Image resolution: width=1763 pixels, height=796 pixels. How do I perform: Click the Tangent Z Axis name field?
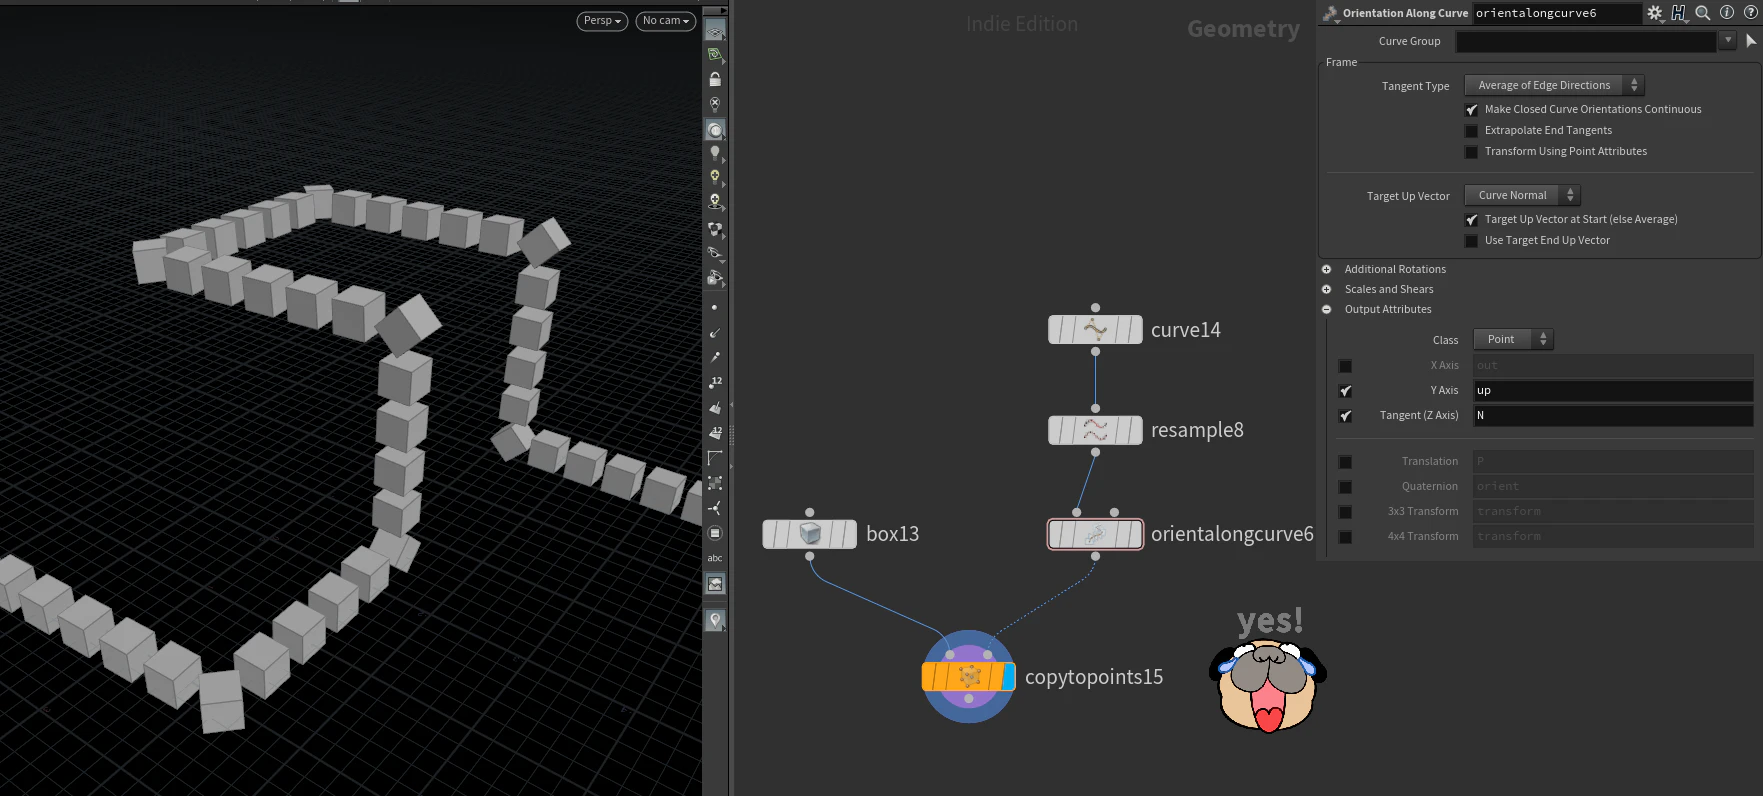(1613, 416)
